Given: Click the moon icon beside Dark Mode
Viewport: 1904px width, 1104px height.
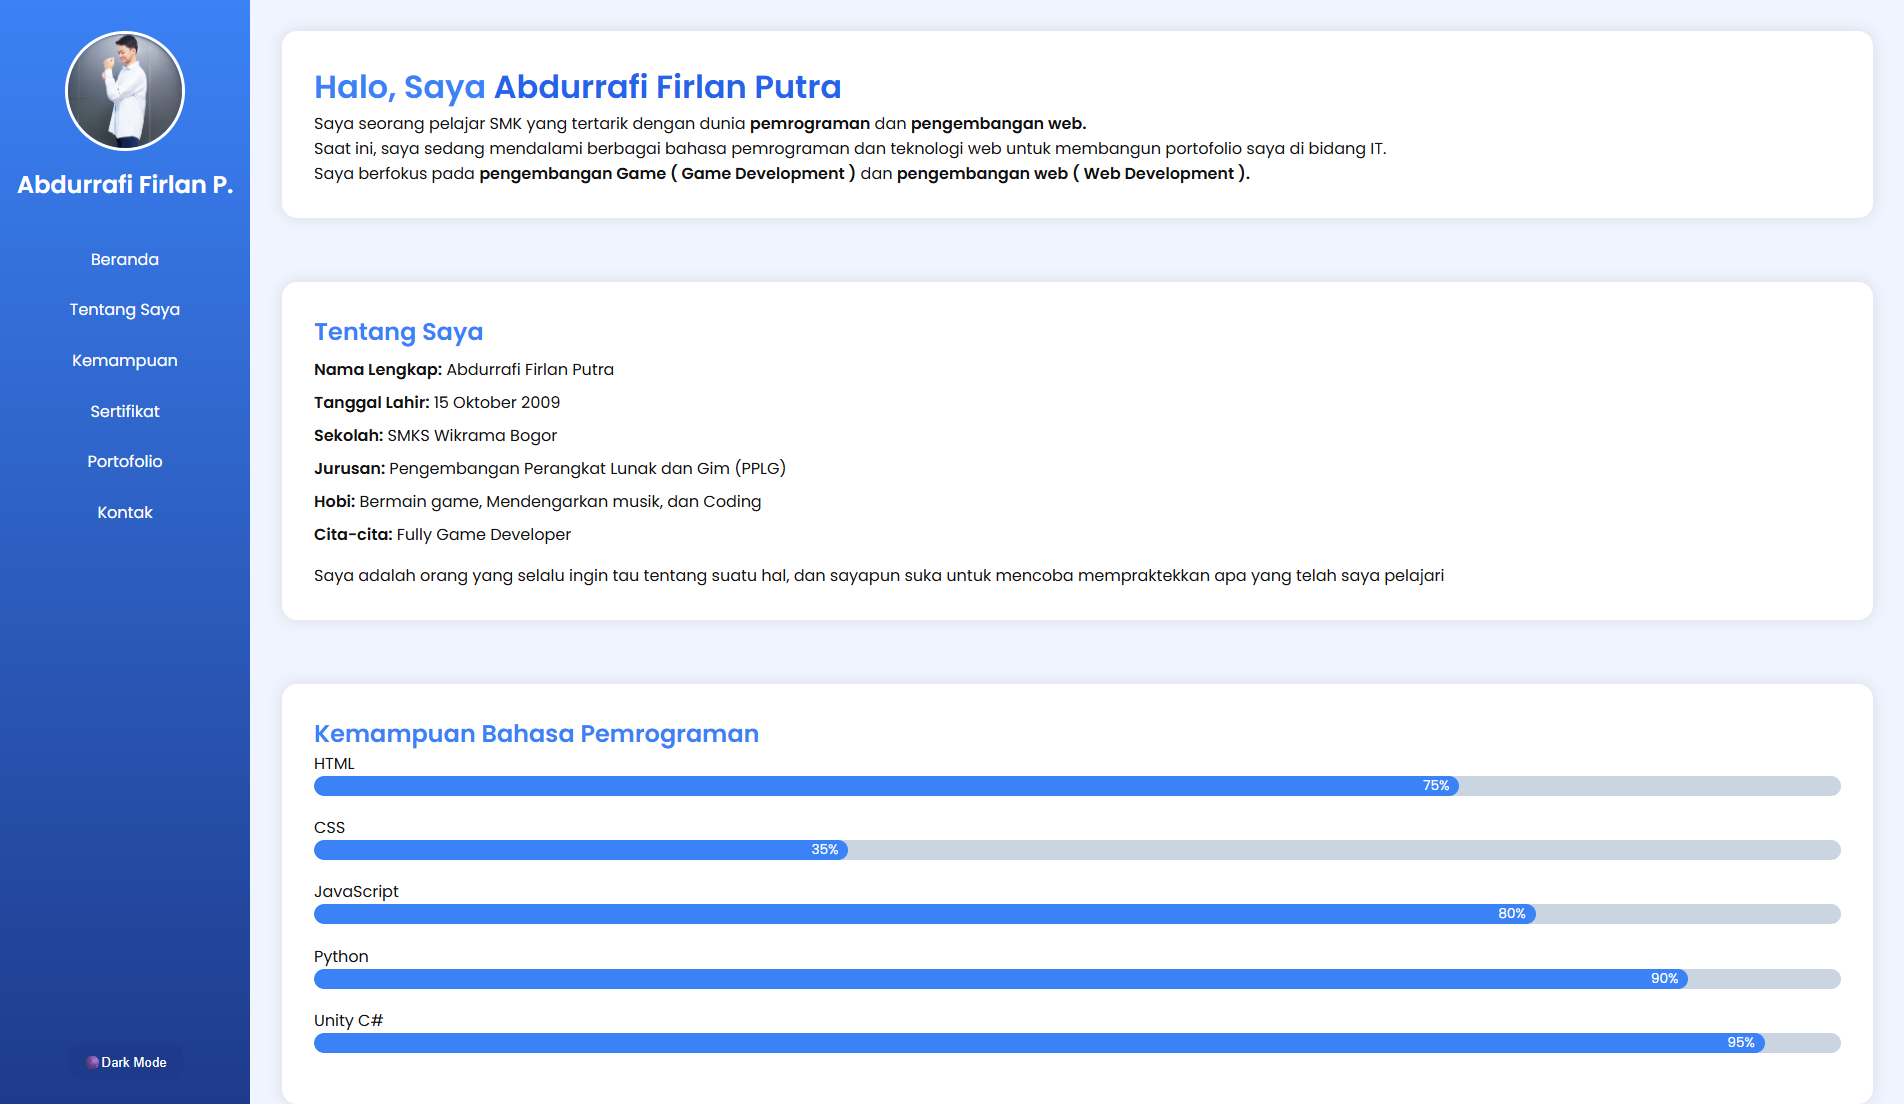Looking at the screenshot, I should (92, 1062).
